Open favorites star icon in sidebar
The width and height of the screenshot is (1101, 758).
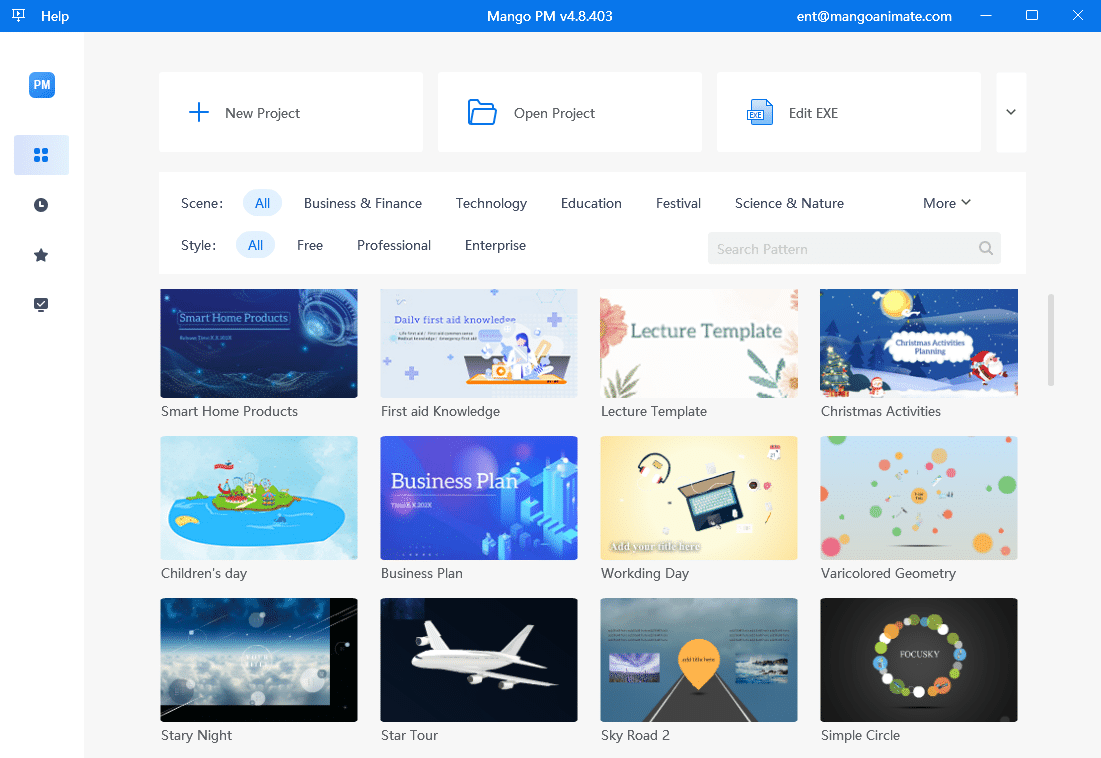41,255
